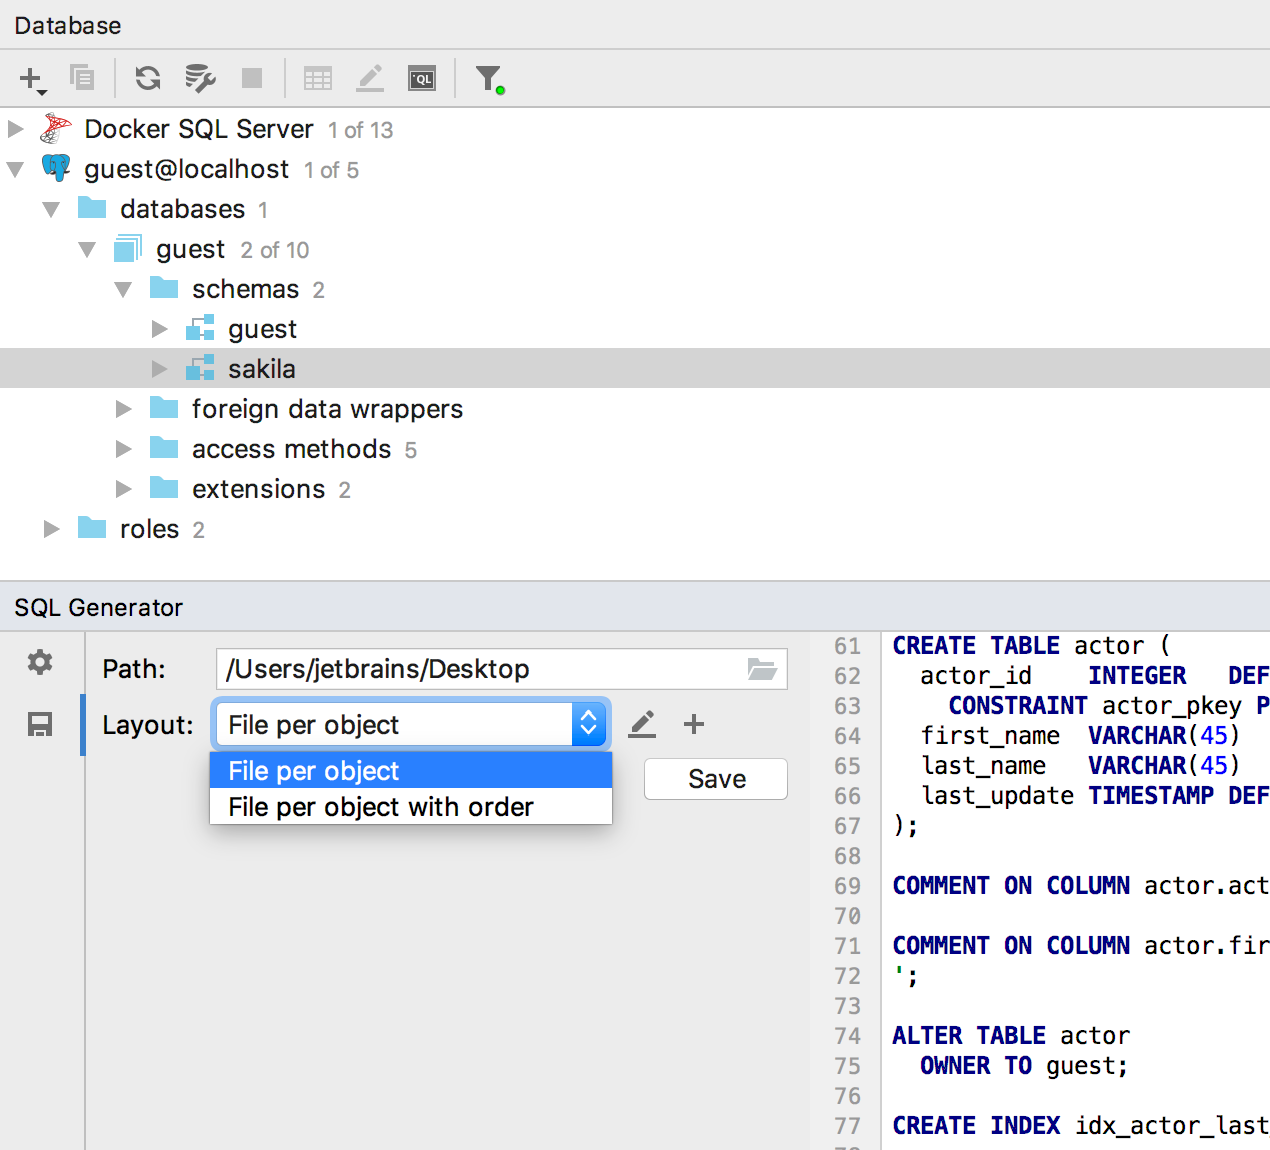Click the save floppy disk sidebar icon
This screenshot has width=1270, height=1150.
pos(40,725)
